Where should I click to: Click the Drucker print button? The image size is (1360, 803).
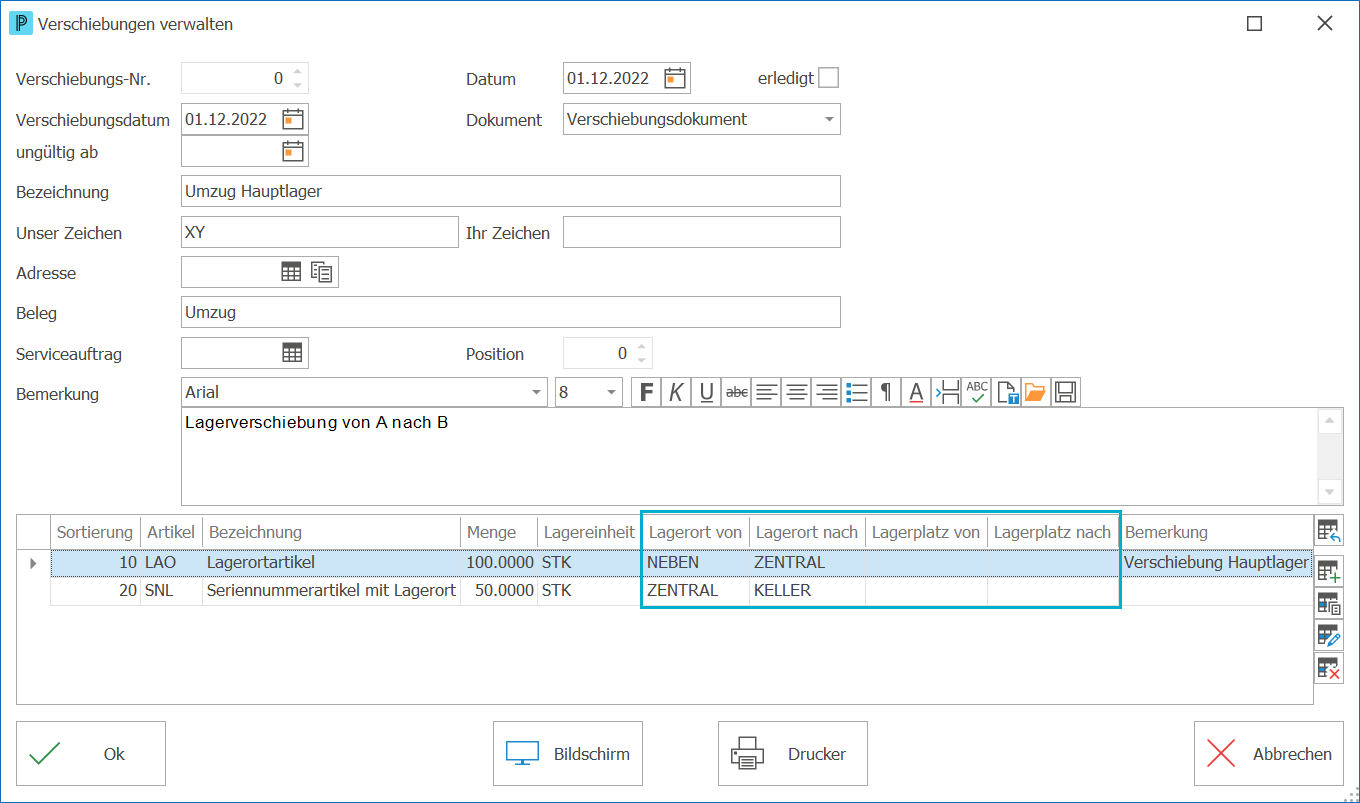pos(793,754)
